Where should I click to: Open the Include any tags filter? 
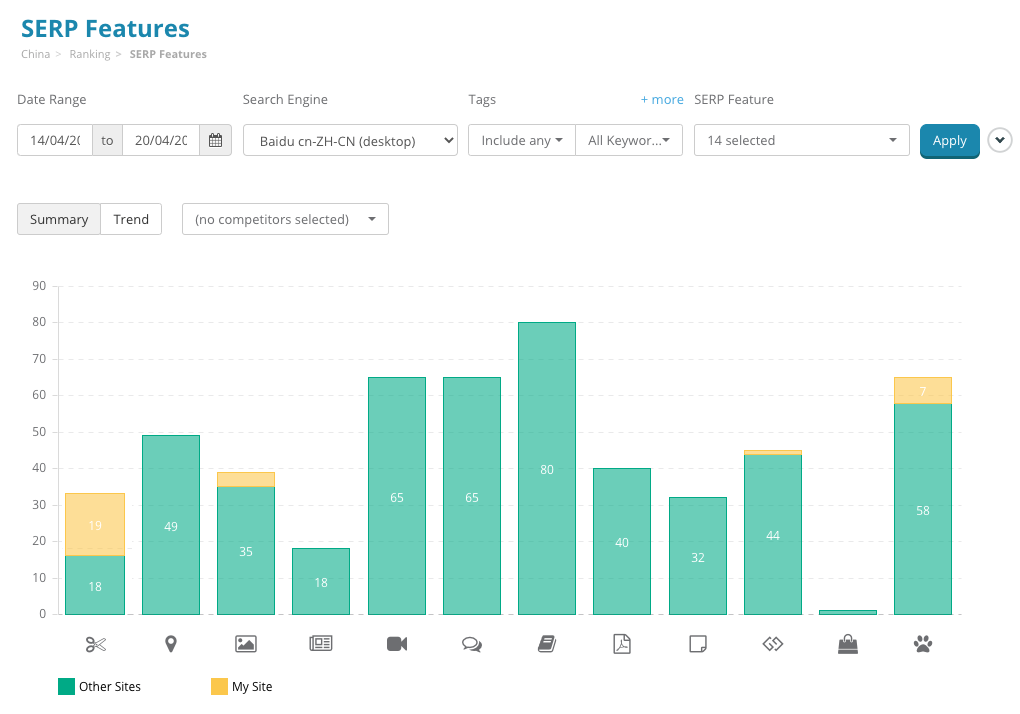(521, 140)
